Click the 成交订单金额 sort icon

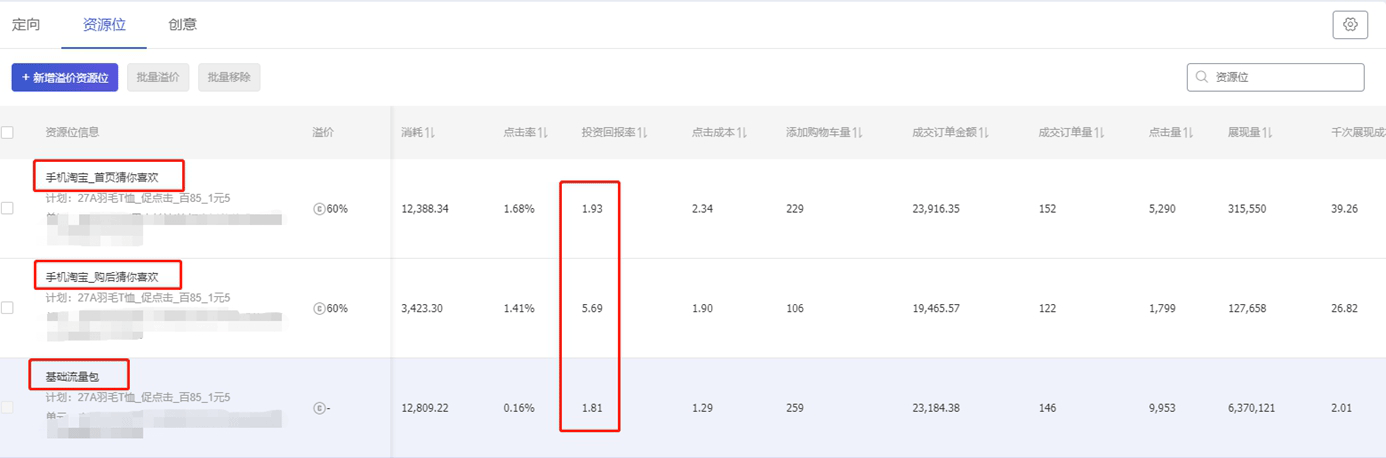(984, 133)
